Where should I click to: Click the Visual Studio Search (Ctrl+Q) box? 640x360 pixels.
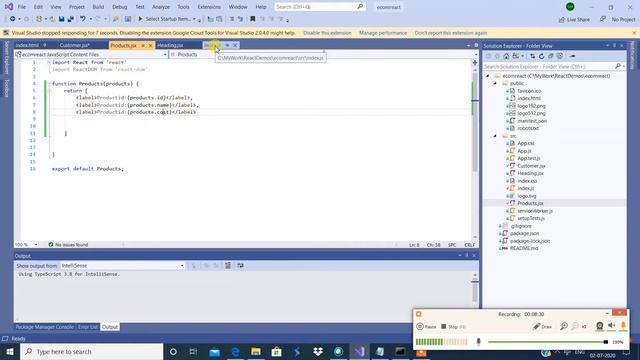319,7
